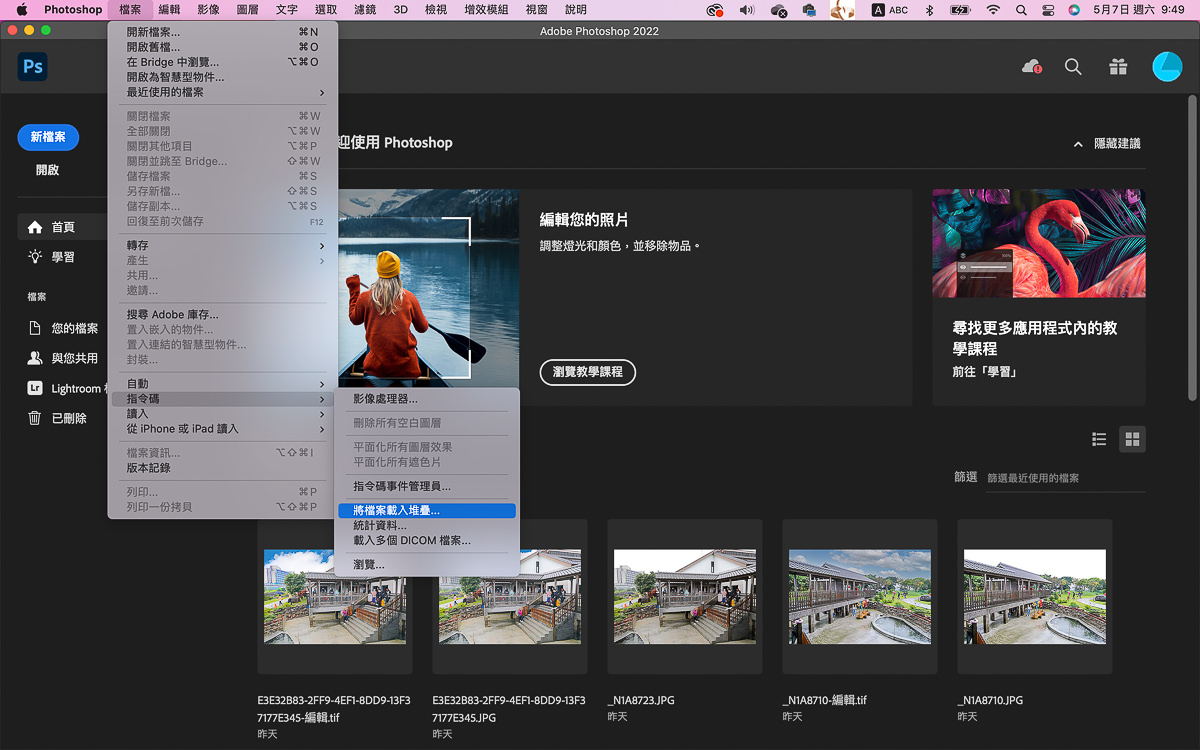Expand the 讀入 submenu
This screenshot has width=1200, height=750.
222,414
